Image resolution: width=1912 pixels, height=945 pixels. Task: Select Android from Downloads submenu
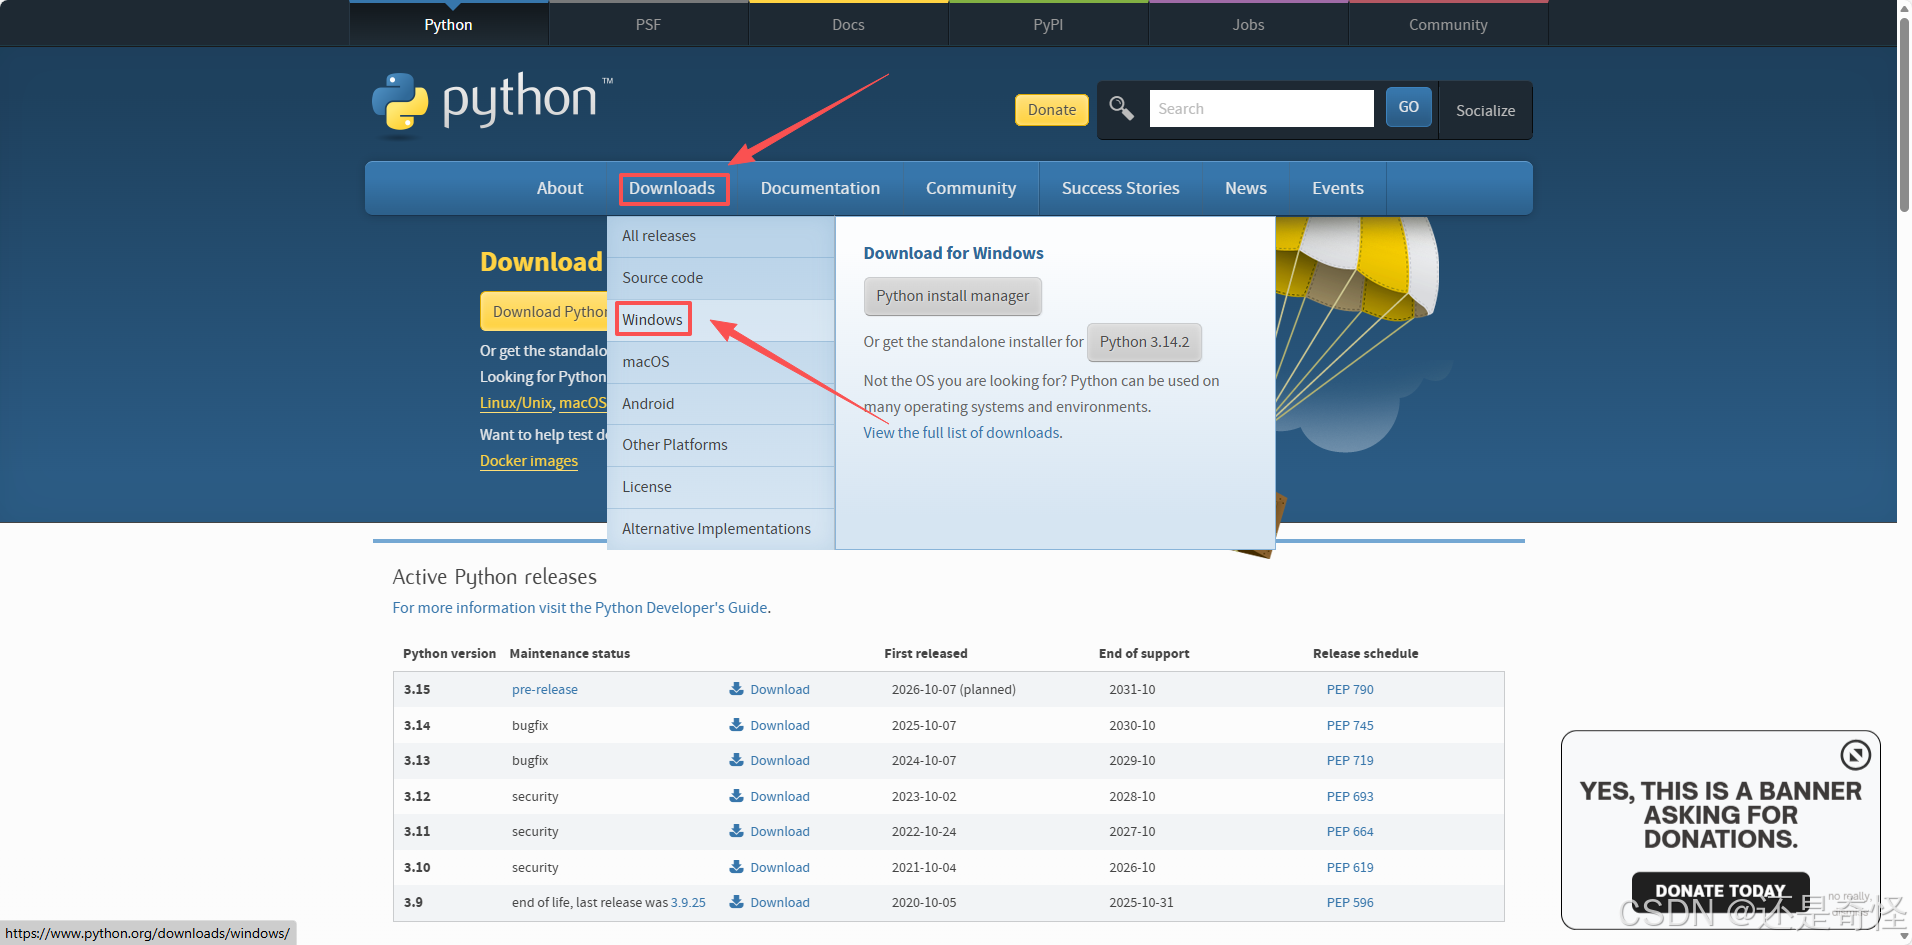pyautogui.click(x=721, y=404)
